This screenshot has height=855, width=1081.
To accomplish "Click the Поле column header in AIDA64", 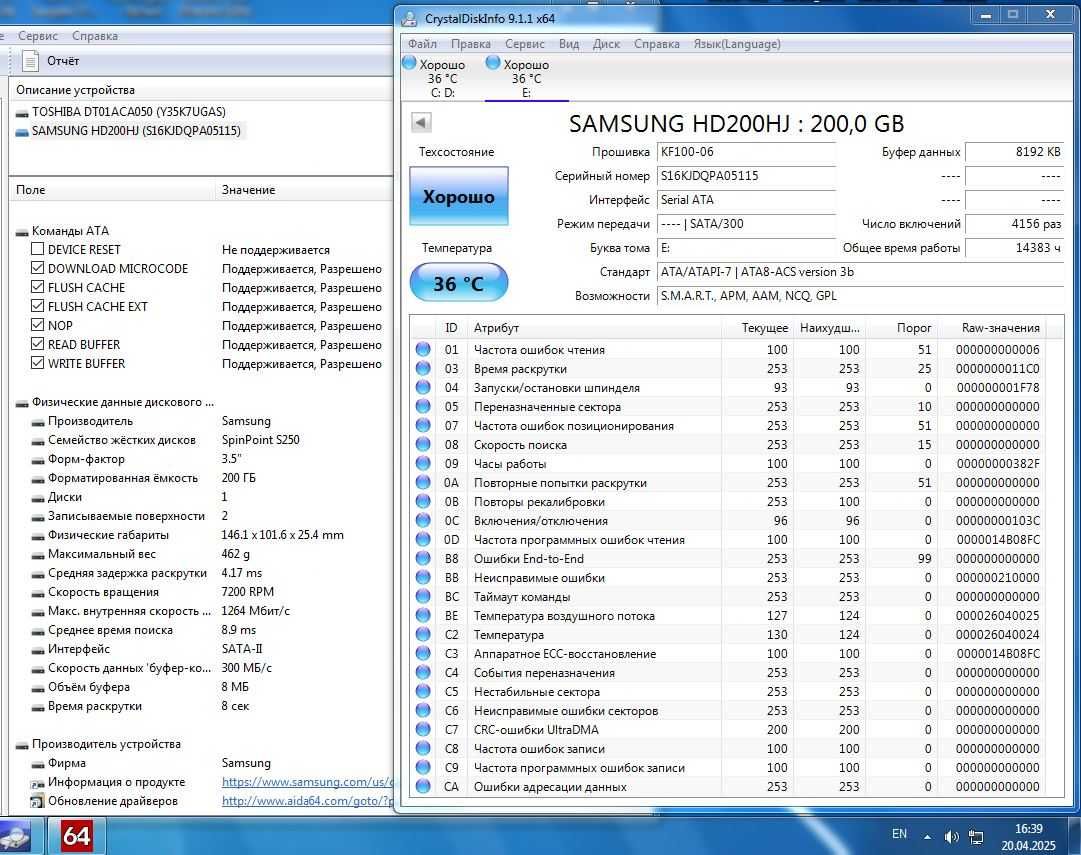I will pyautogui.click(x=110, y=190).
